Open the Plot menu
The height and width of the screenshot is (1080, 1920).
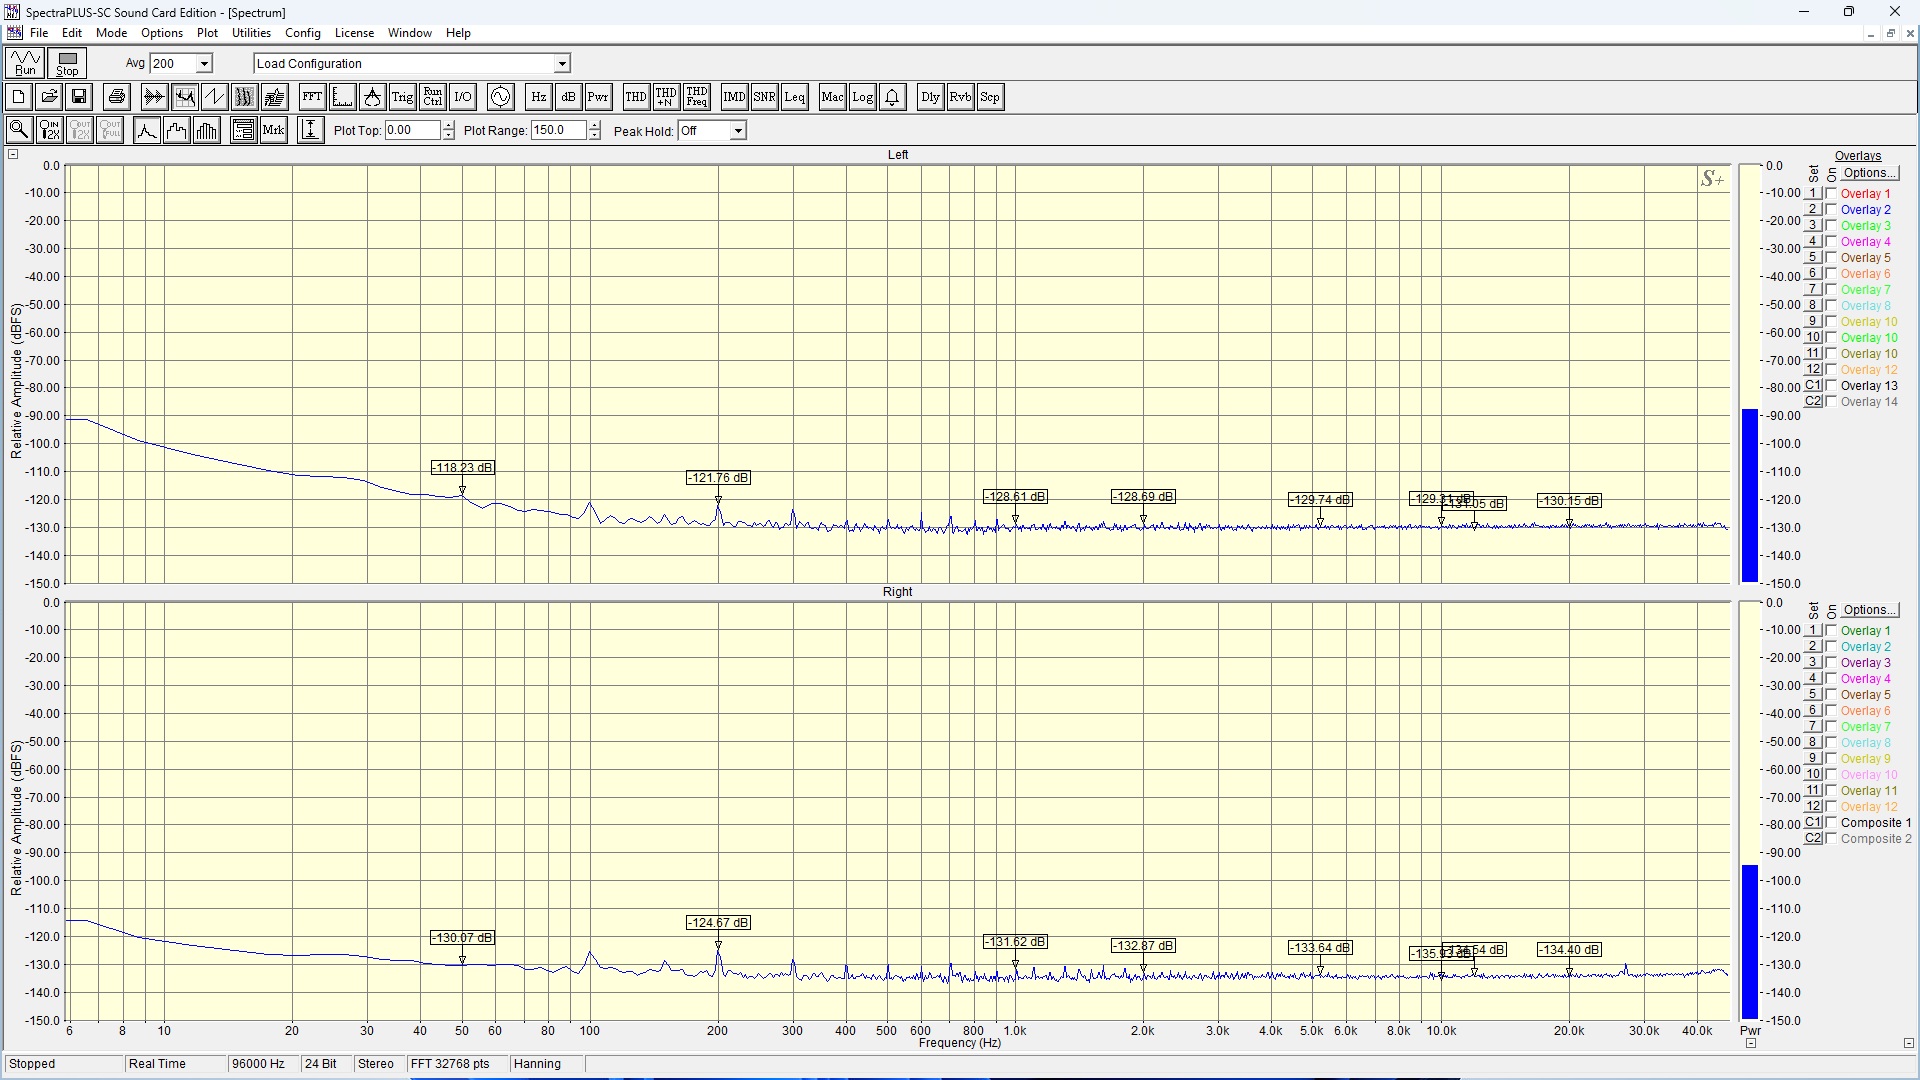coord(207,33)
